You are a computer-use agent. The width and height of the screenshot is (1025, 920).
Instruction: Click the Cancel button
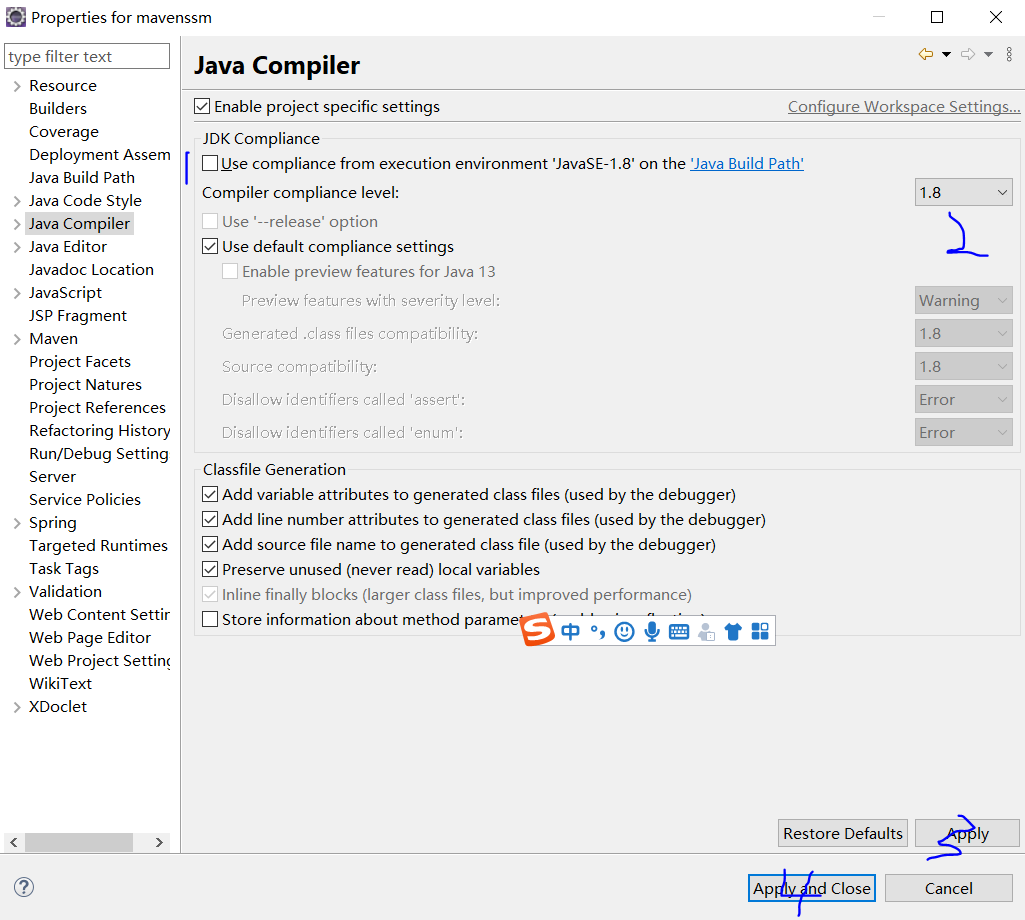(x=949, y=888)
